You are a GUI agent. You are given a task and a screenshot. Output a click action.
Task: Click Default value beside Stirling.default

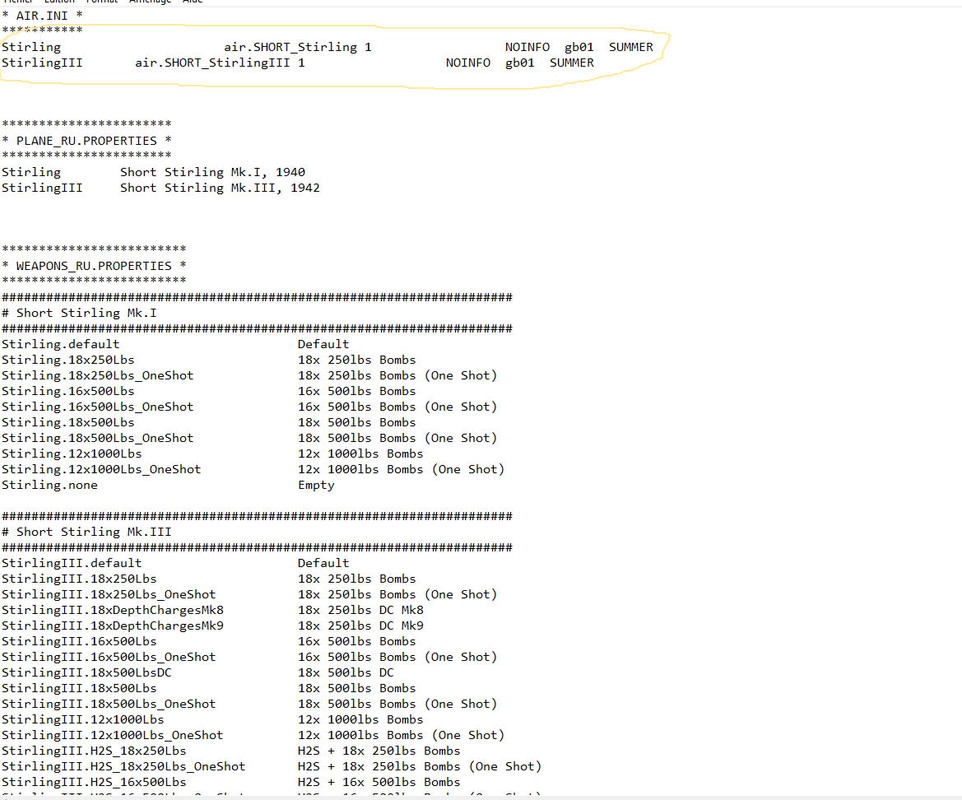coord(323,344)
